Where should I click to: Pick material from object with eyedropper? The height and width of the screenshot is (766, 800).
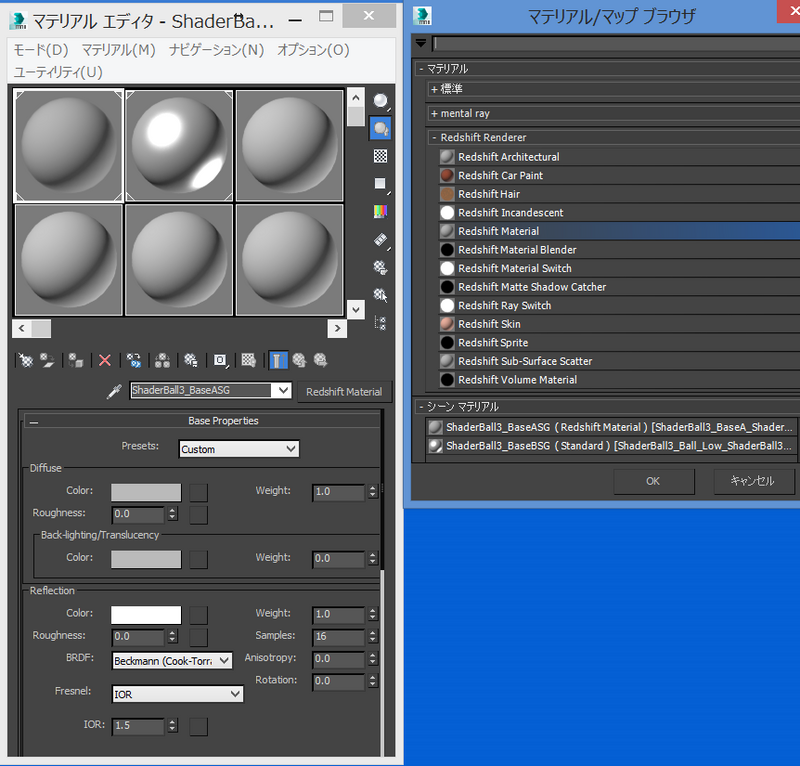(x=114, y=391)
